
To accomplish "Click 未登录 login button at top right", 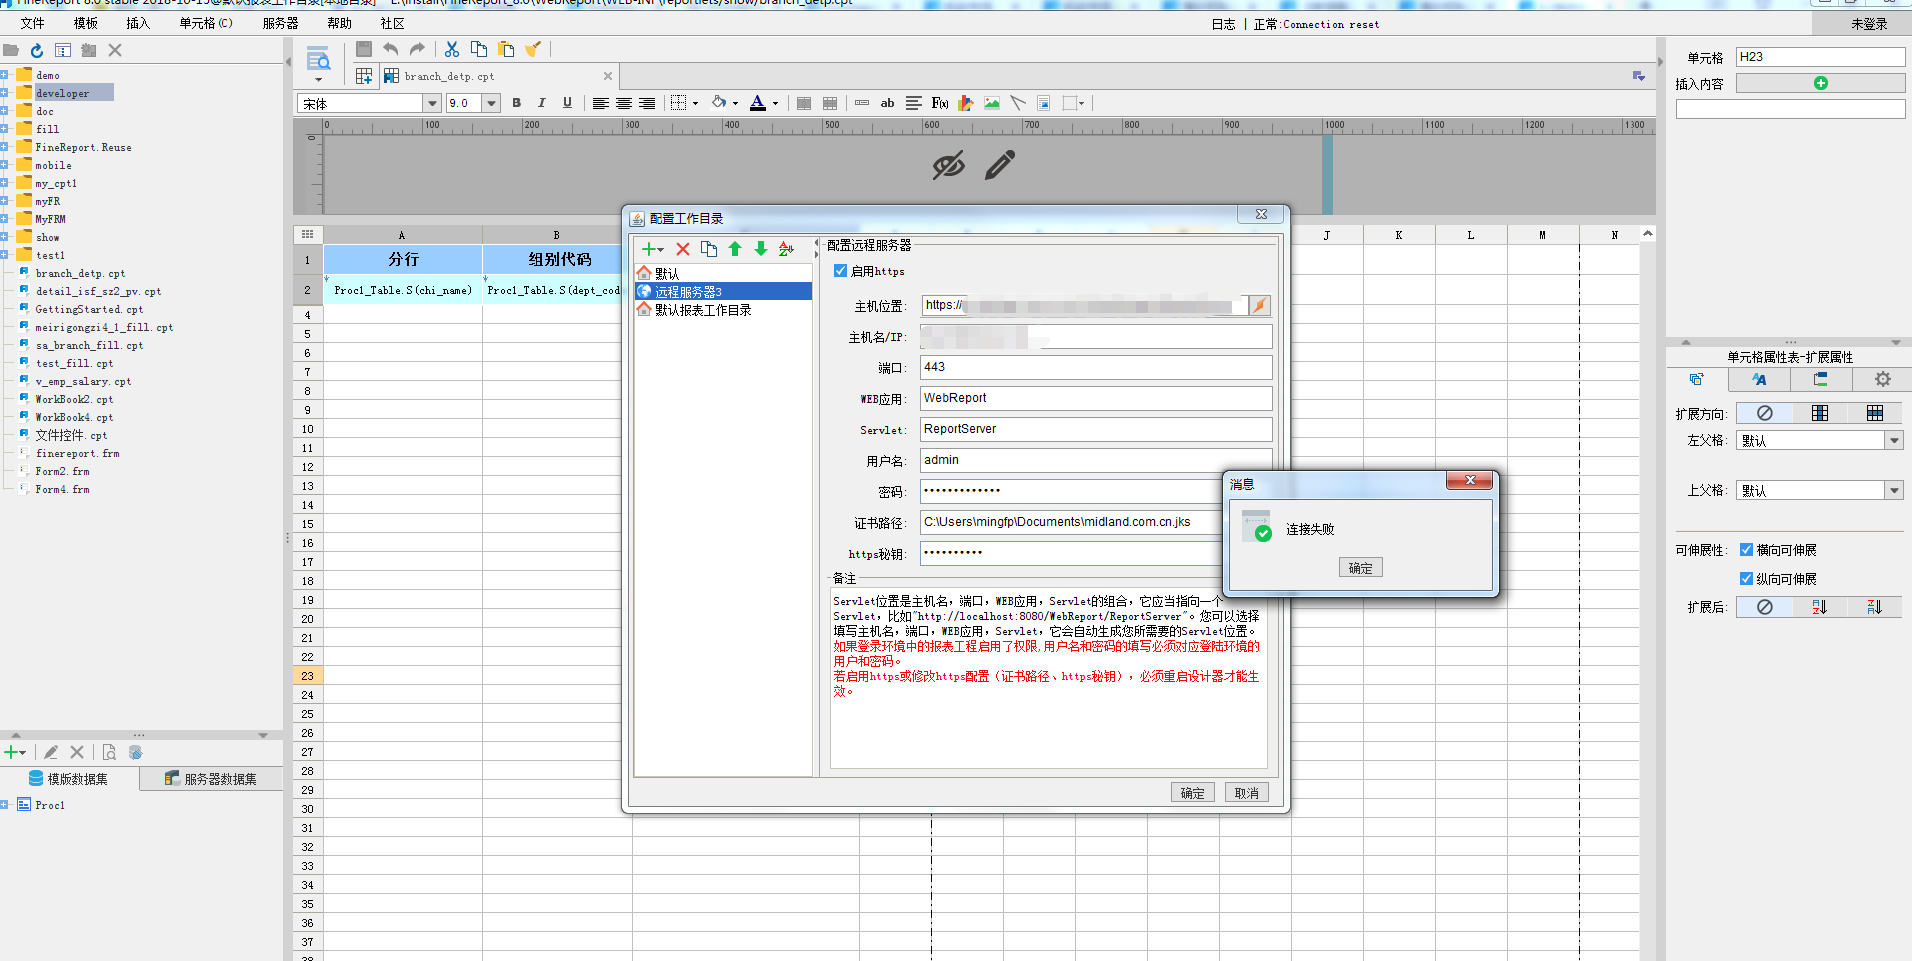I will 1869,24.
